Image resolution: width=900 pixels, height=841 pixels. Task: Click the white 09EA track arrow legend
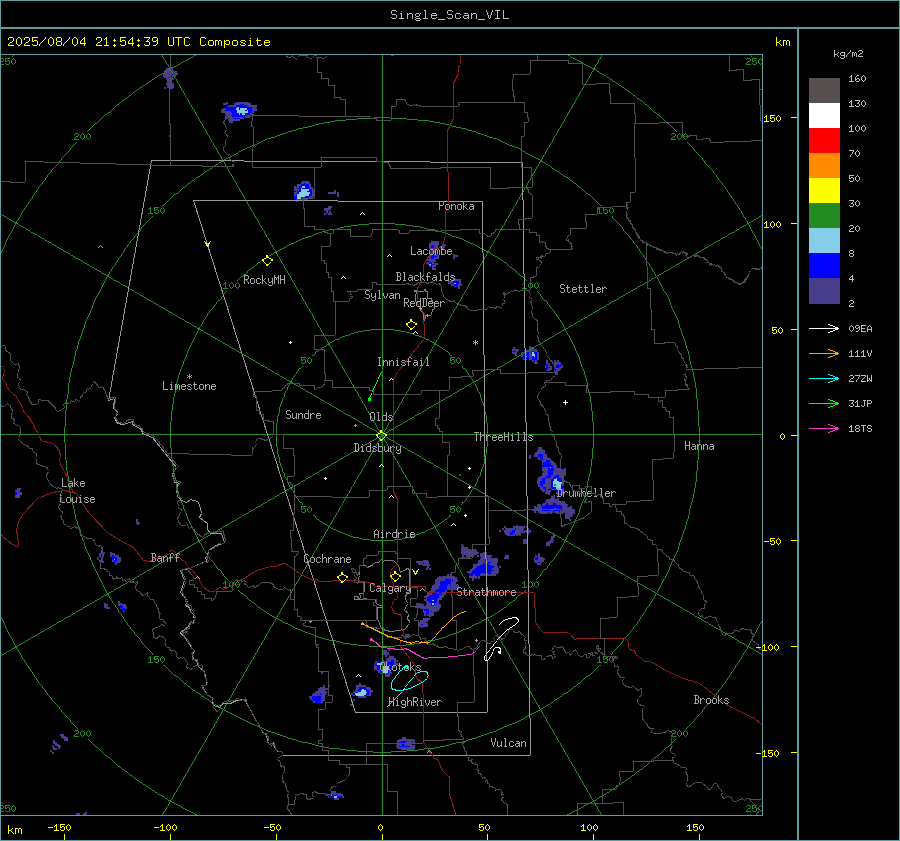(824, 328)
